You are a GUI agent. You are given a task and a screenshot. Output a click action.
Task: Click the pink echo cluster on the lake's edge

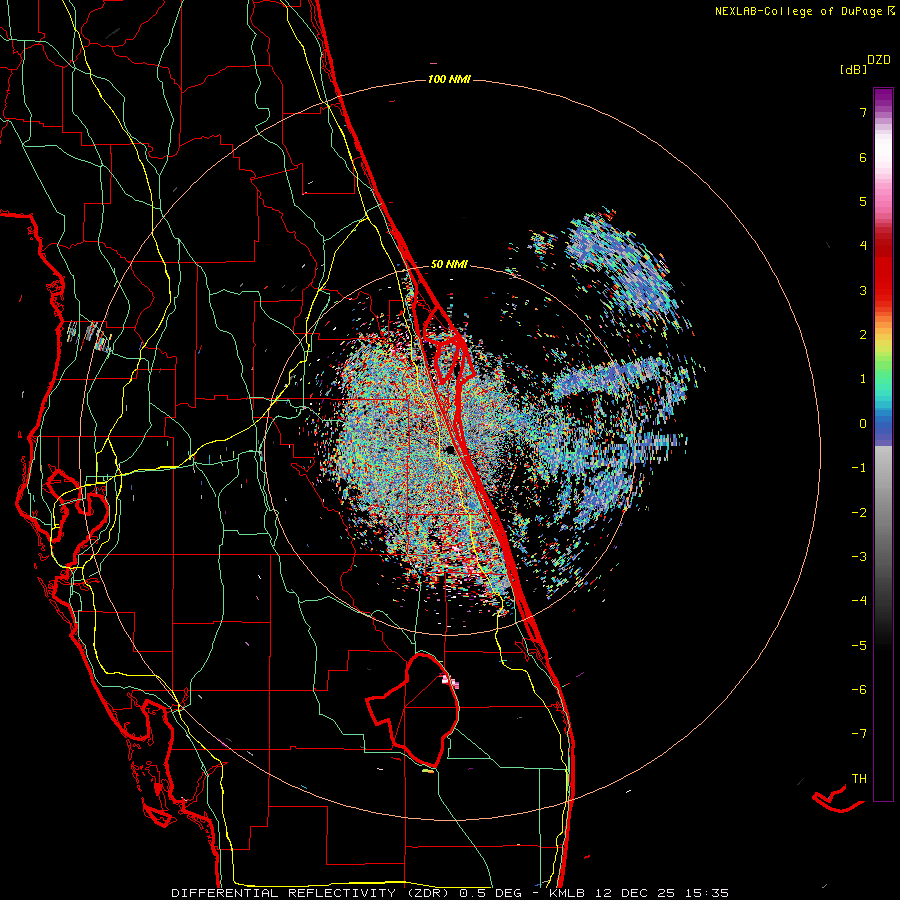(451, 681)
